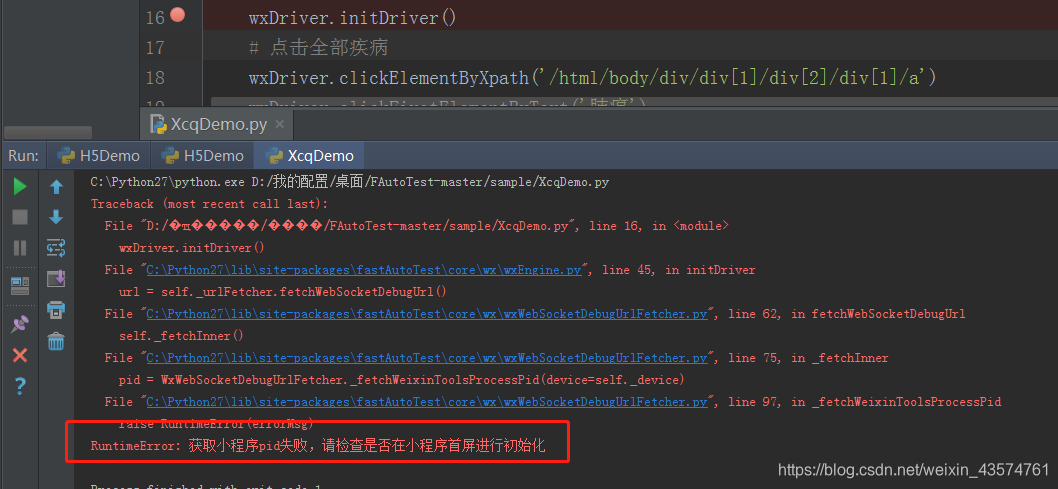1058x489 pixels.
Task: Rerun XcqDemo with the green play icon
Action: point(20,186)
